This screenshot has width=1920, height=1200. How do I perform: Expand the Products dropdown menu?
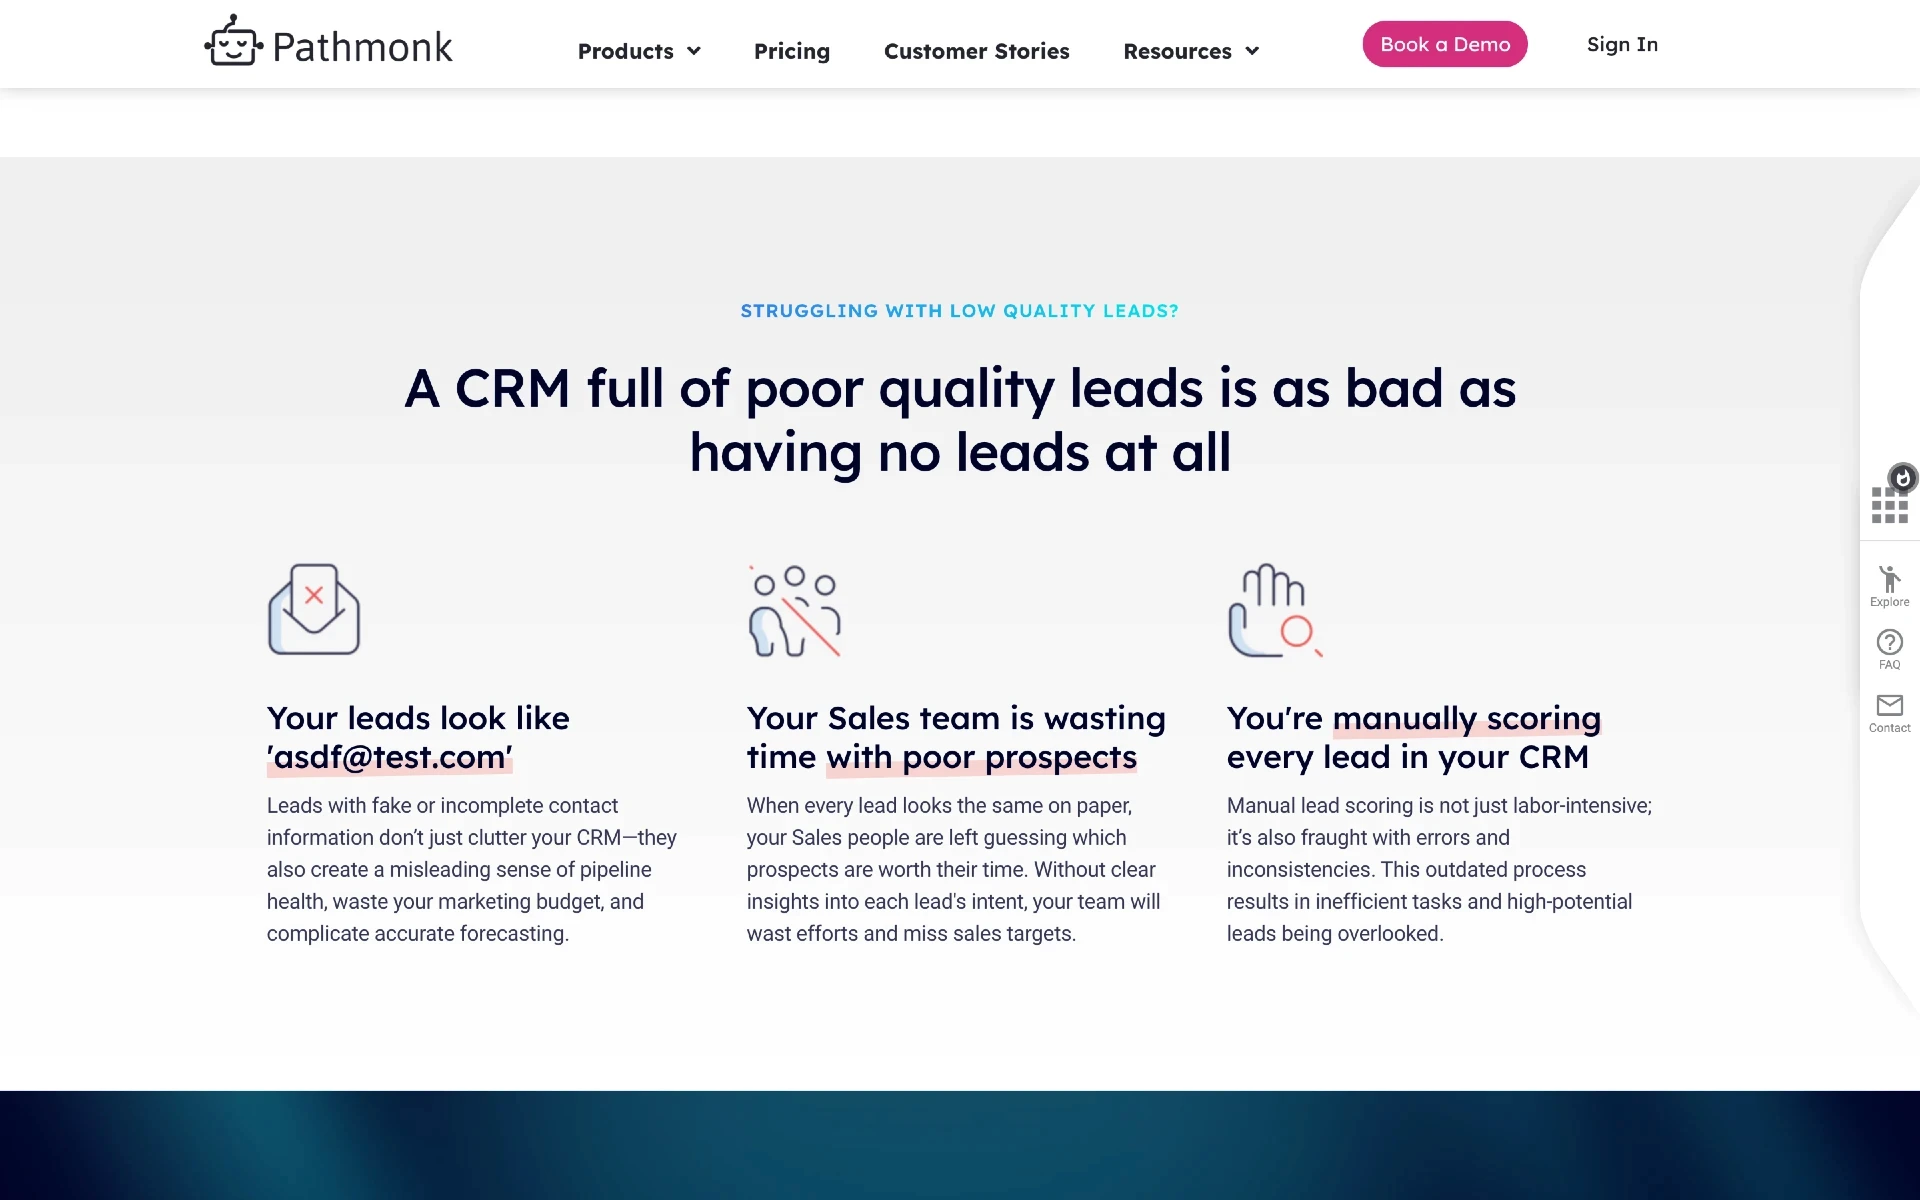click(x=640, y=51)
